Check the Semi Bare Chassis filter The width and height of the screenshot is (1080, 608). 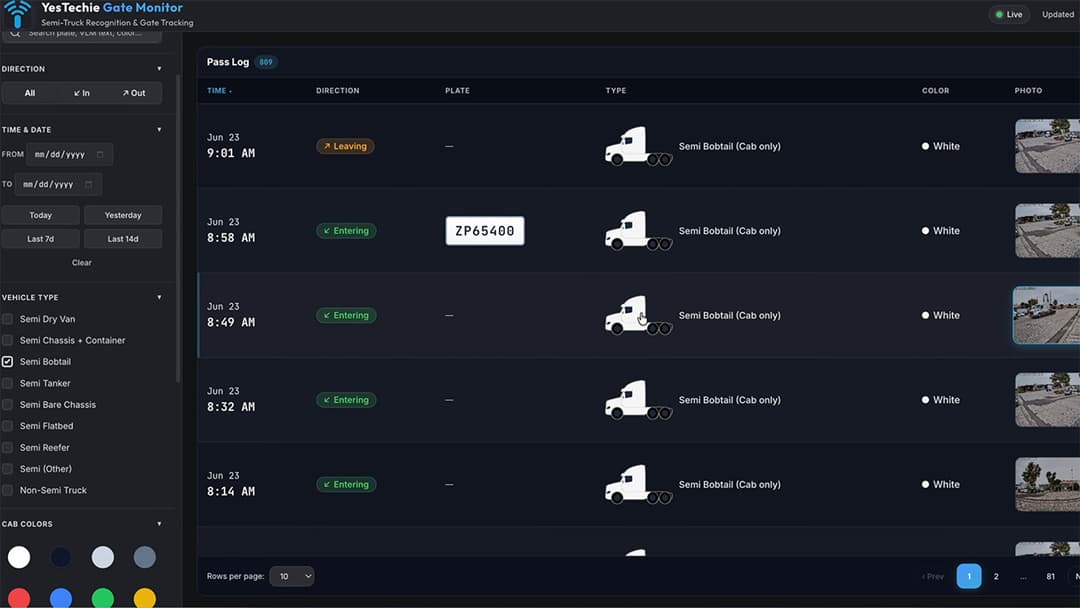click(x=8, y=404)
